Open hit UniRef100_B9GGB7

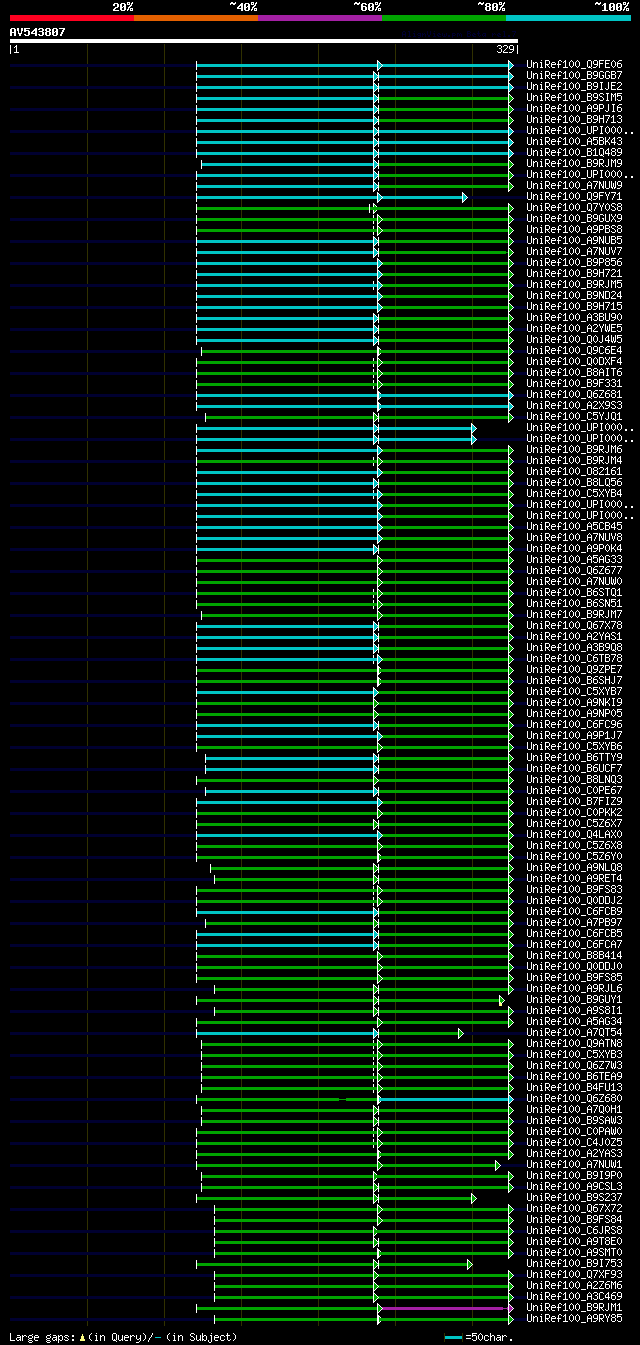tap(574, 75)
